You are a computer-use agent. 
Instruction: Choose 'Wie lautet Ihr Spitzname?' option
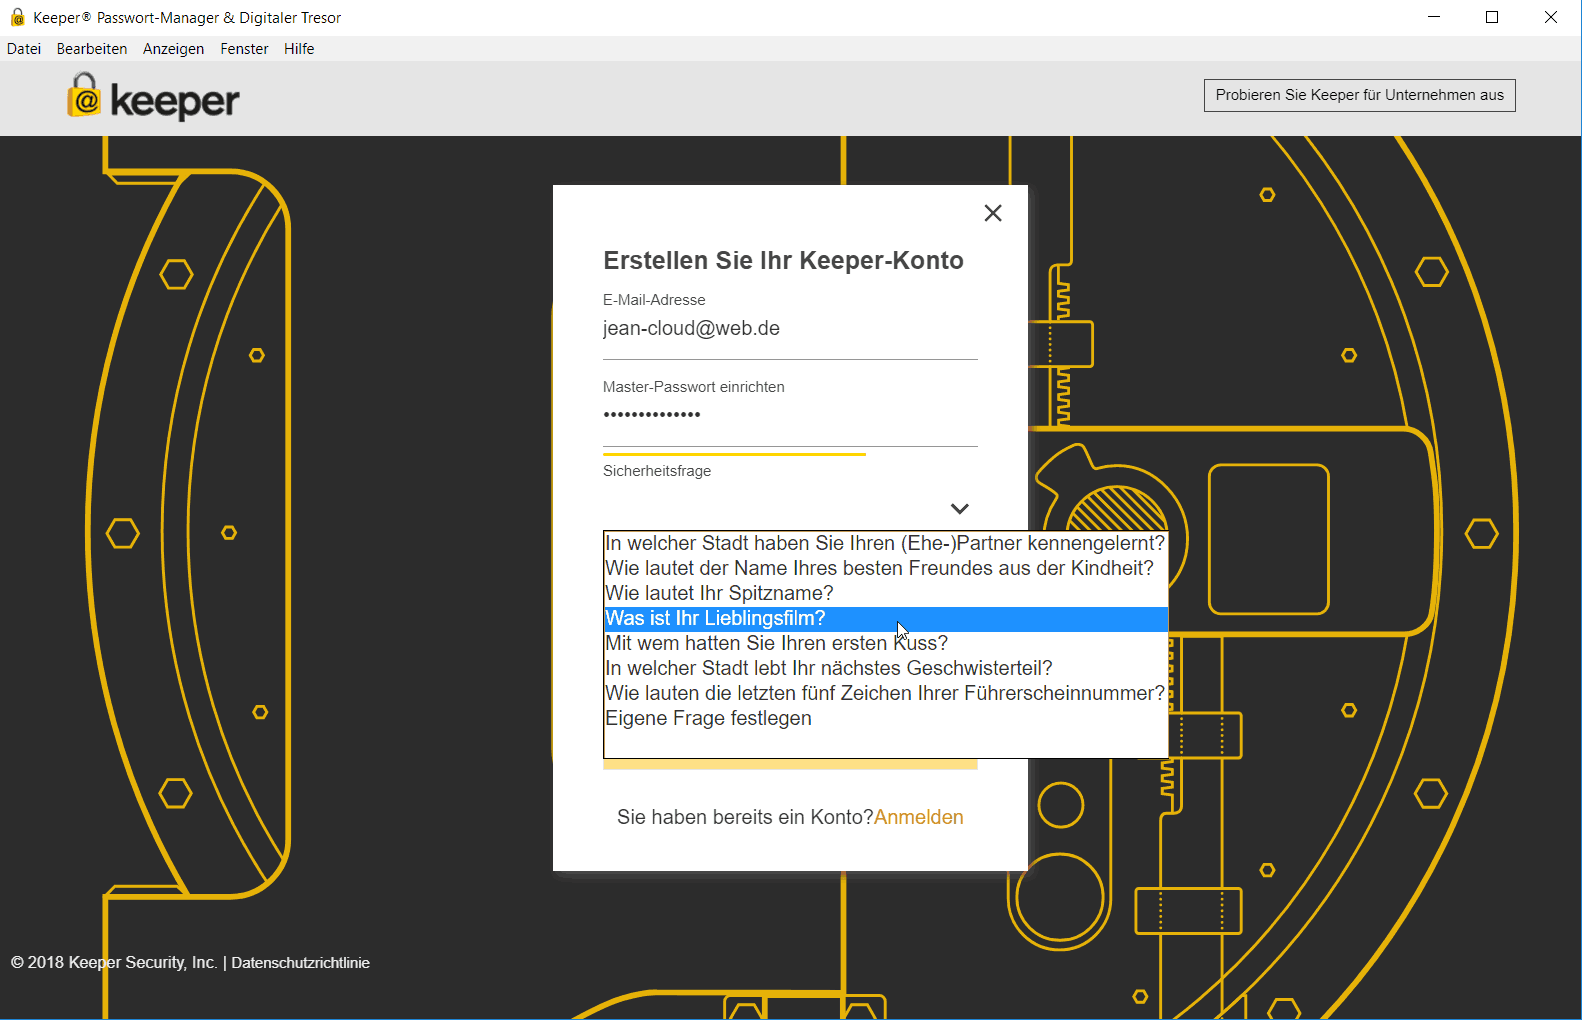click(x=886, y=593)
